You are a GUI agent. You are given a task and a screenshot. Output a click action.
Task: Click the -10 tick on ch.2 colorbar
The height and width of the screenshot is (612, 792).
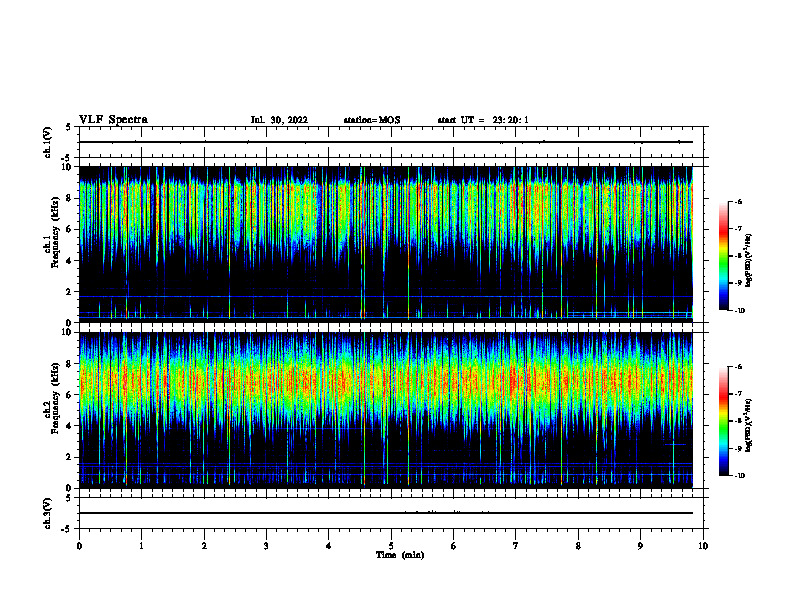pyautogui.click(x=739, y=476)
